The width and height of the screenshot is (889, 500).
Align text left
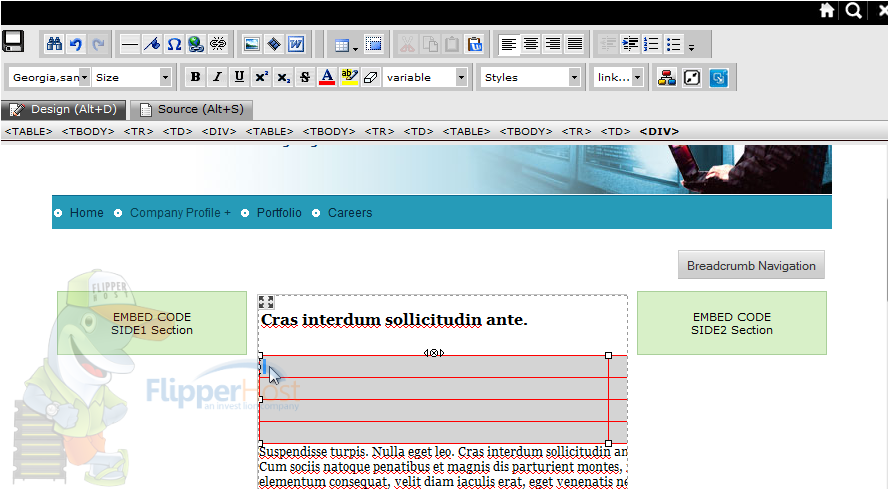point(509,44)
